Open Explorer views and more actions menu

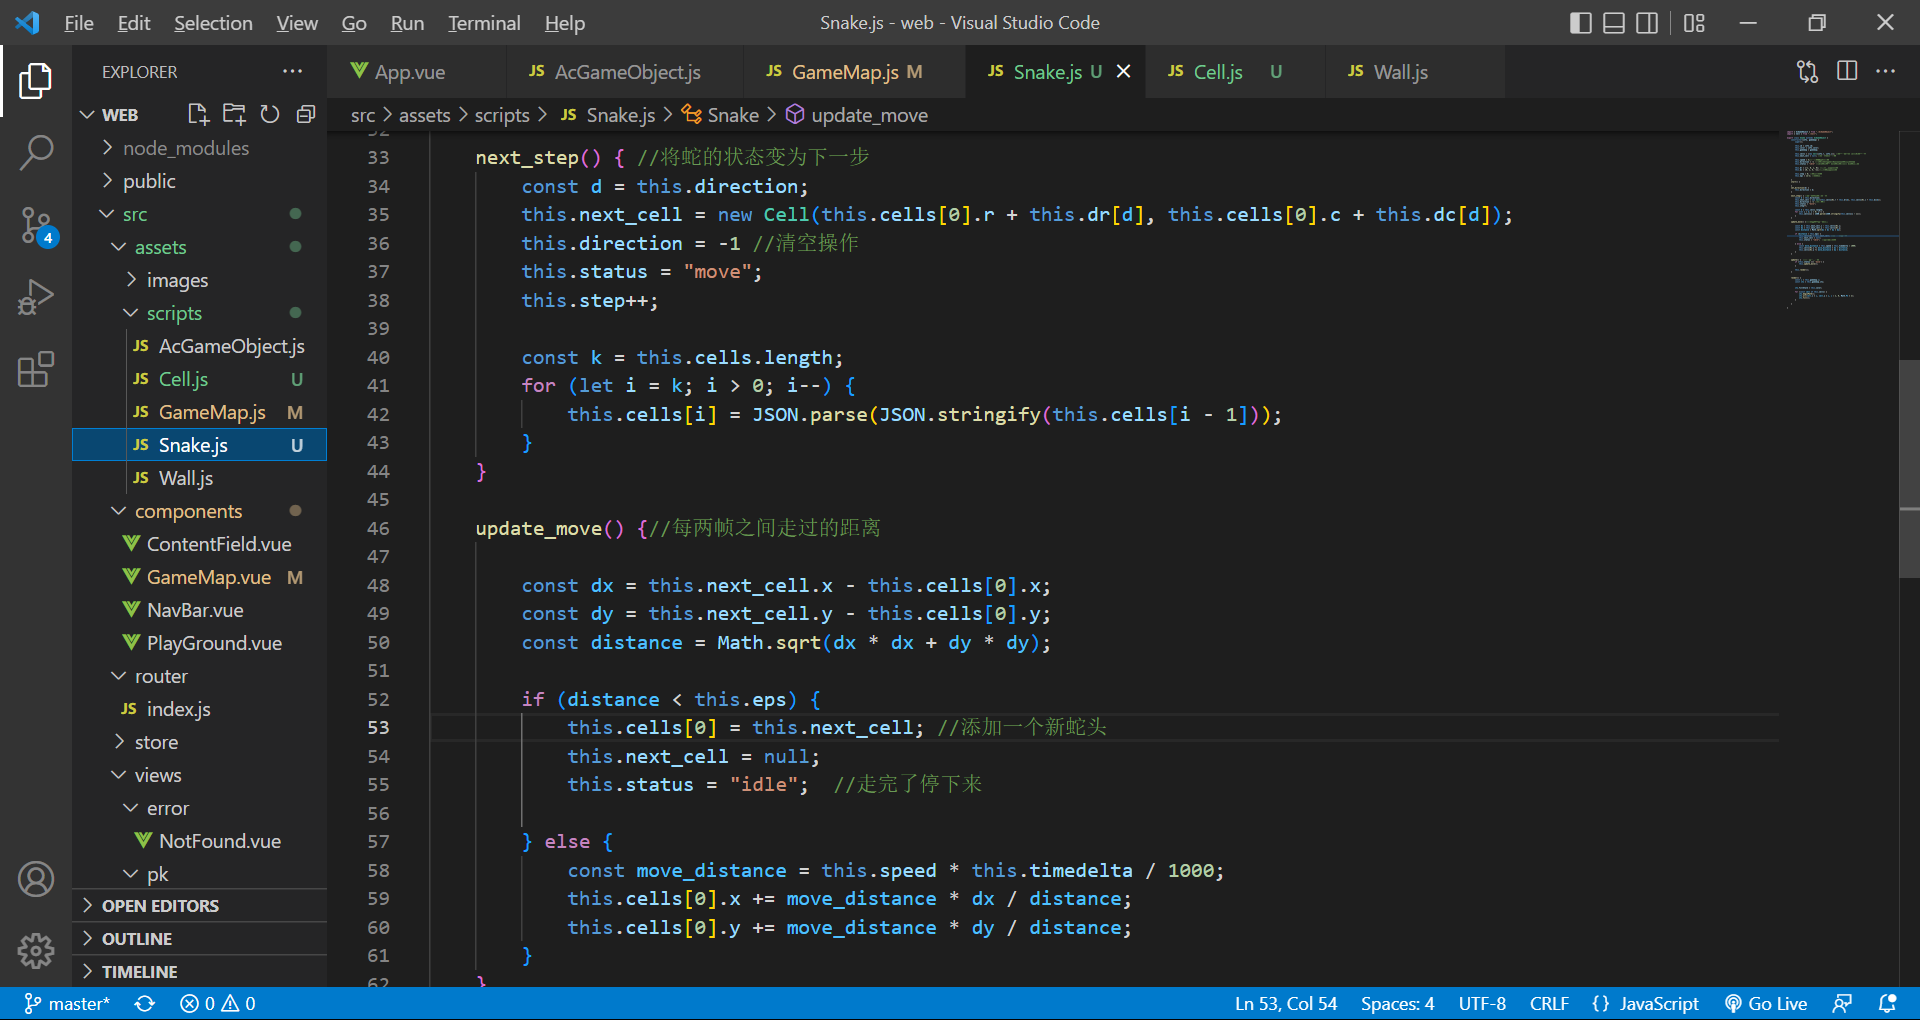tap(292, 71)
